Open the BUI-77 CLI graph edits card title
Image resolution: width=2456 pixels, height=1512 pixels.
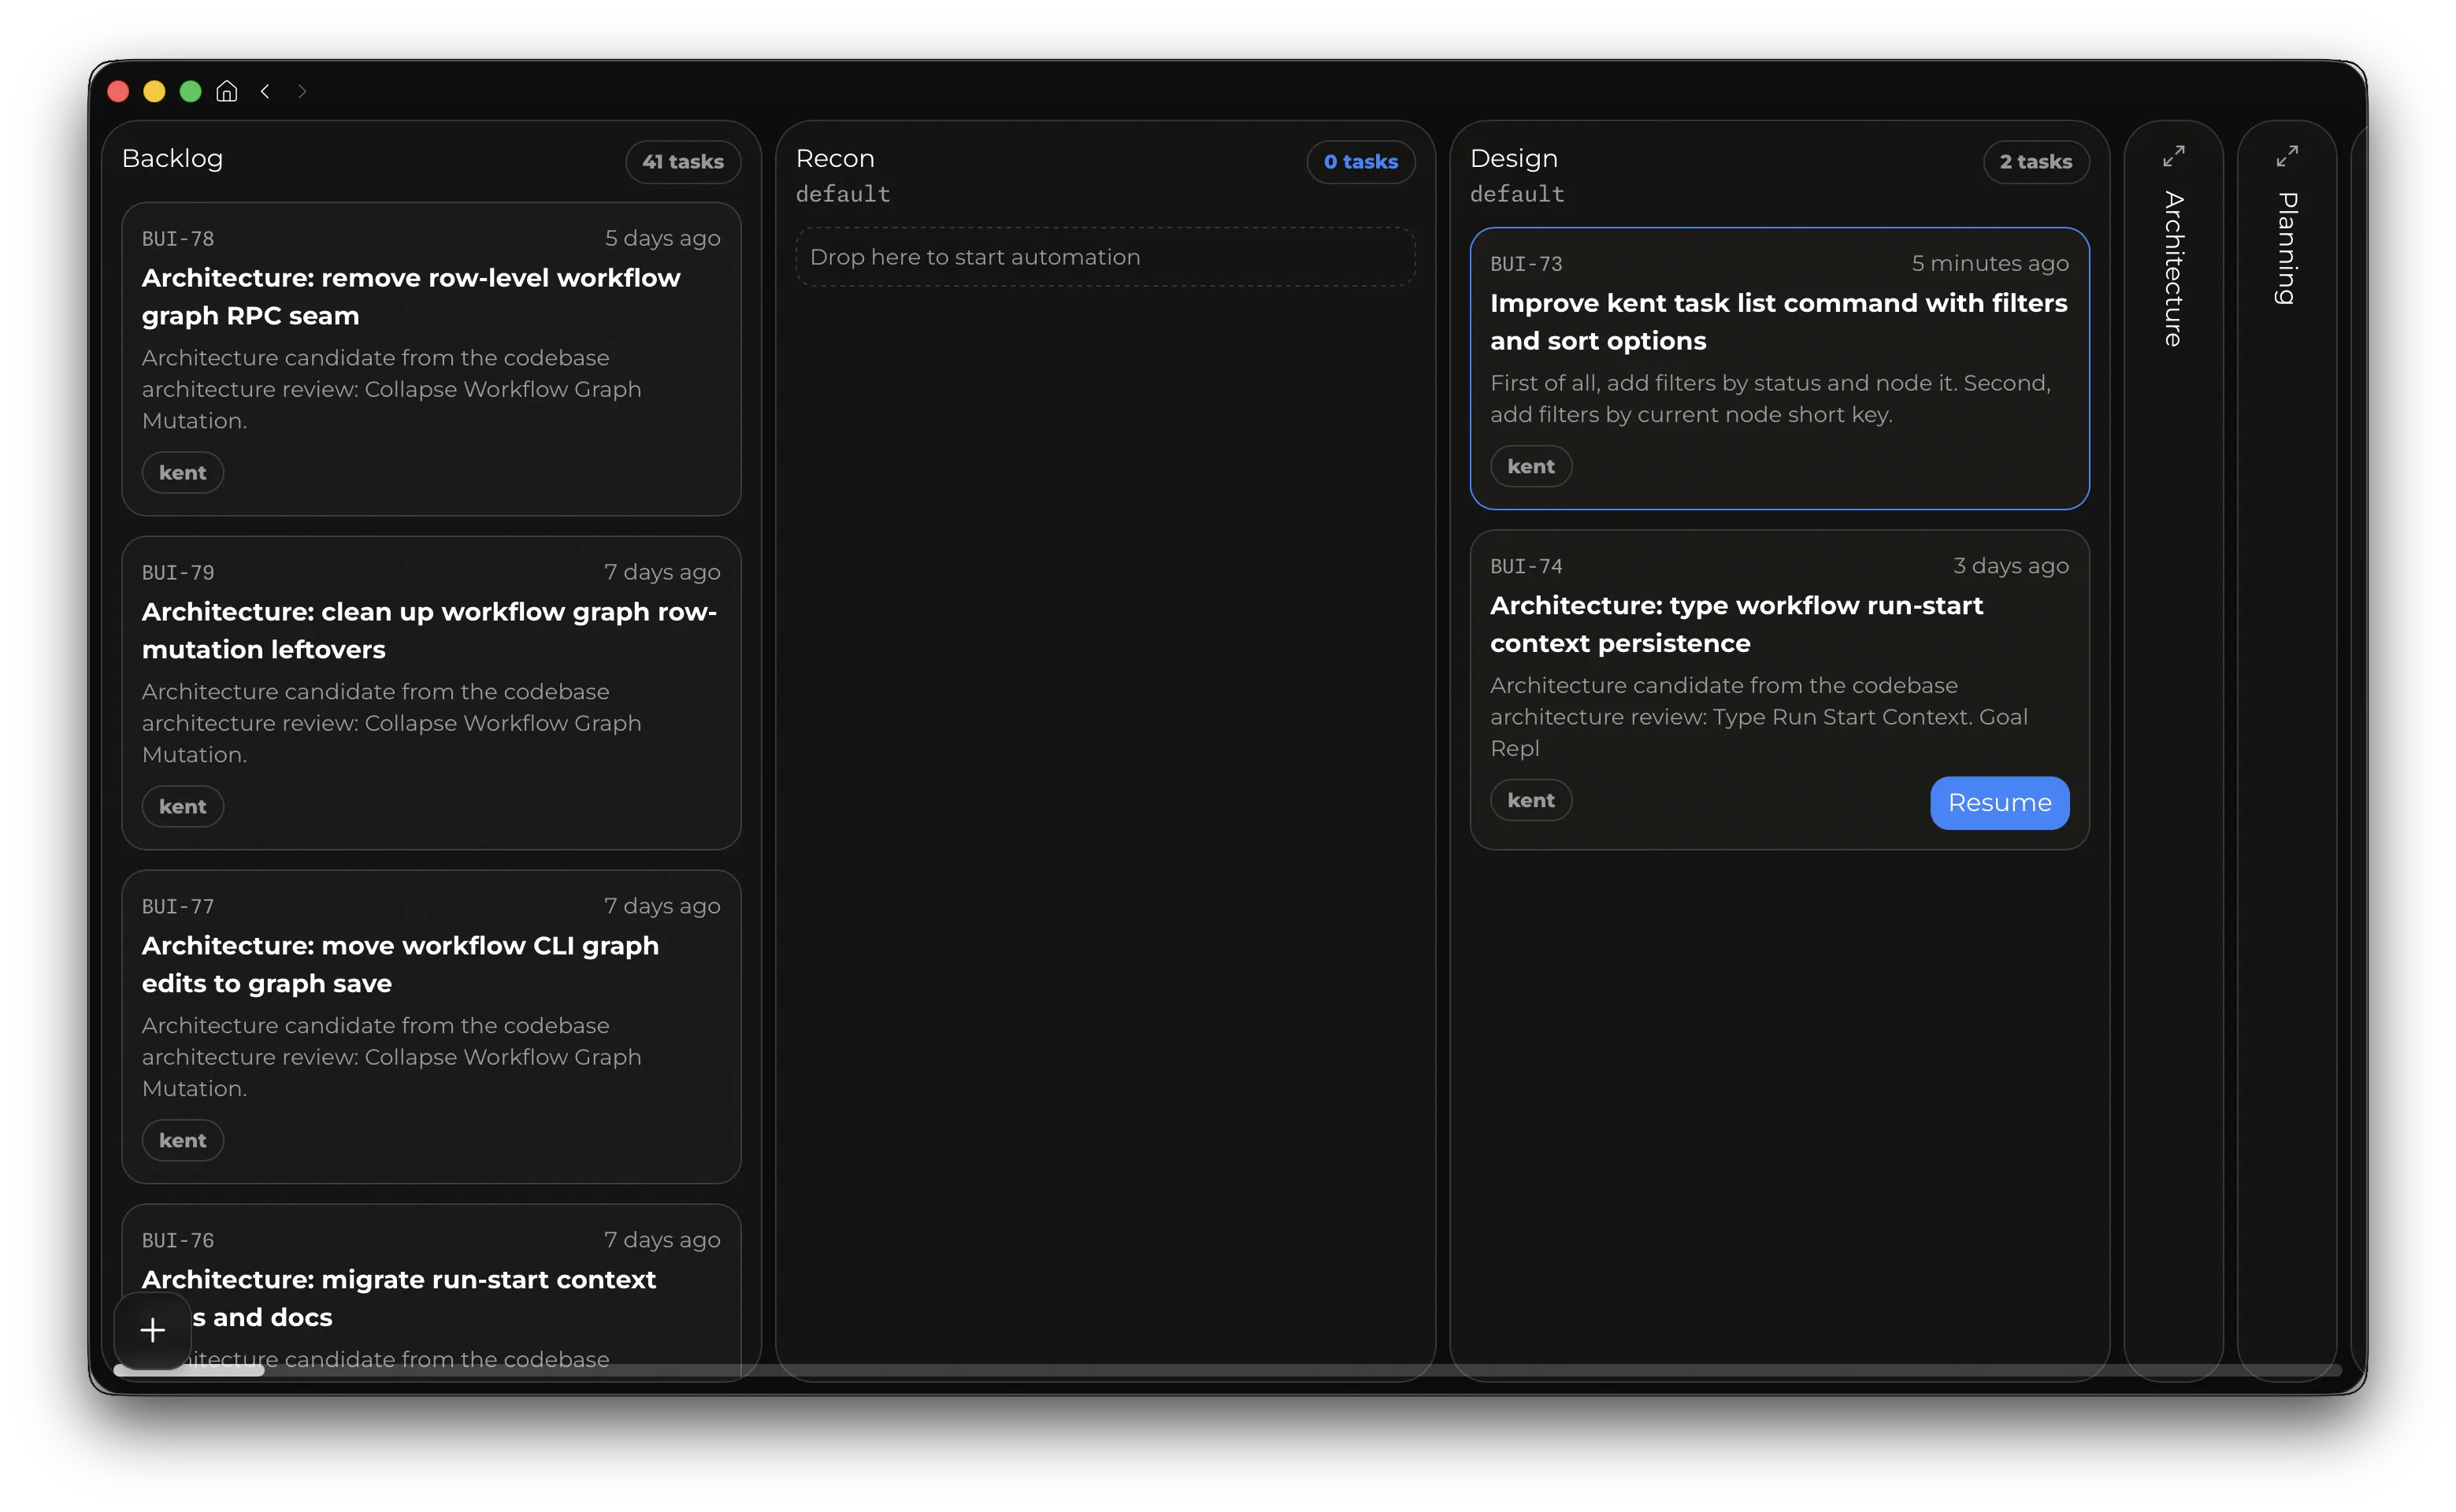400,965
